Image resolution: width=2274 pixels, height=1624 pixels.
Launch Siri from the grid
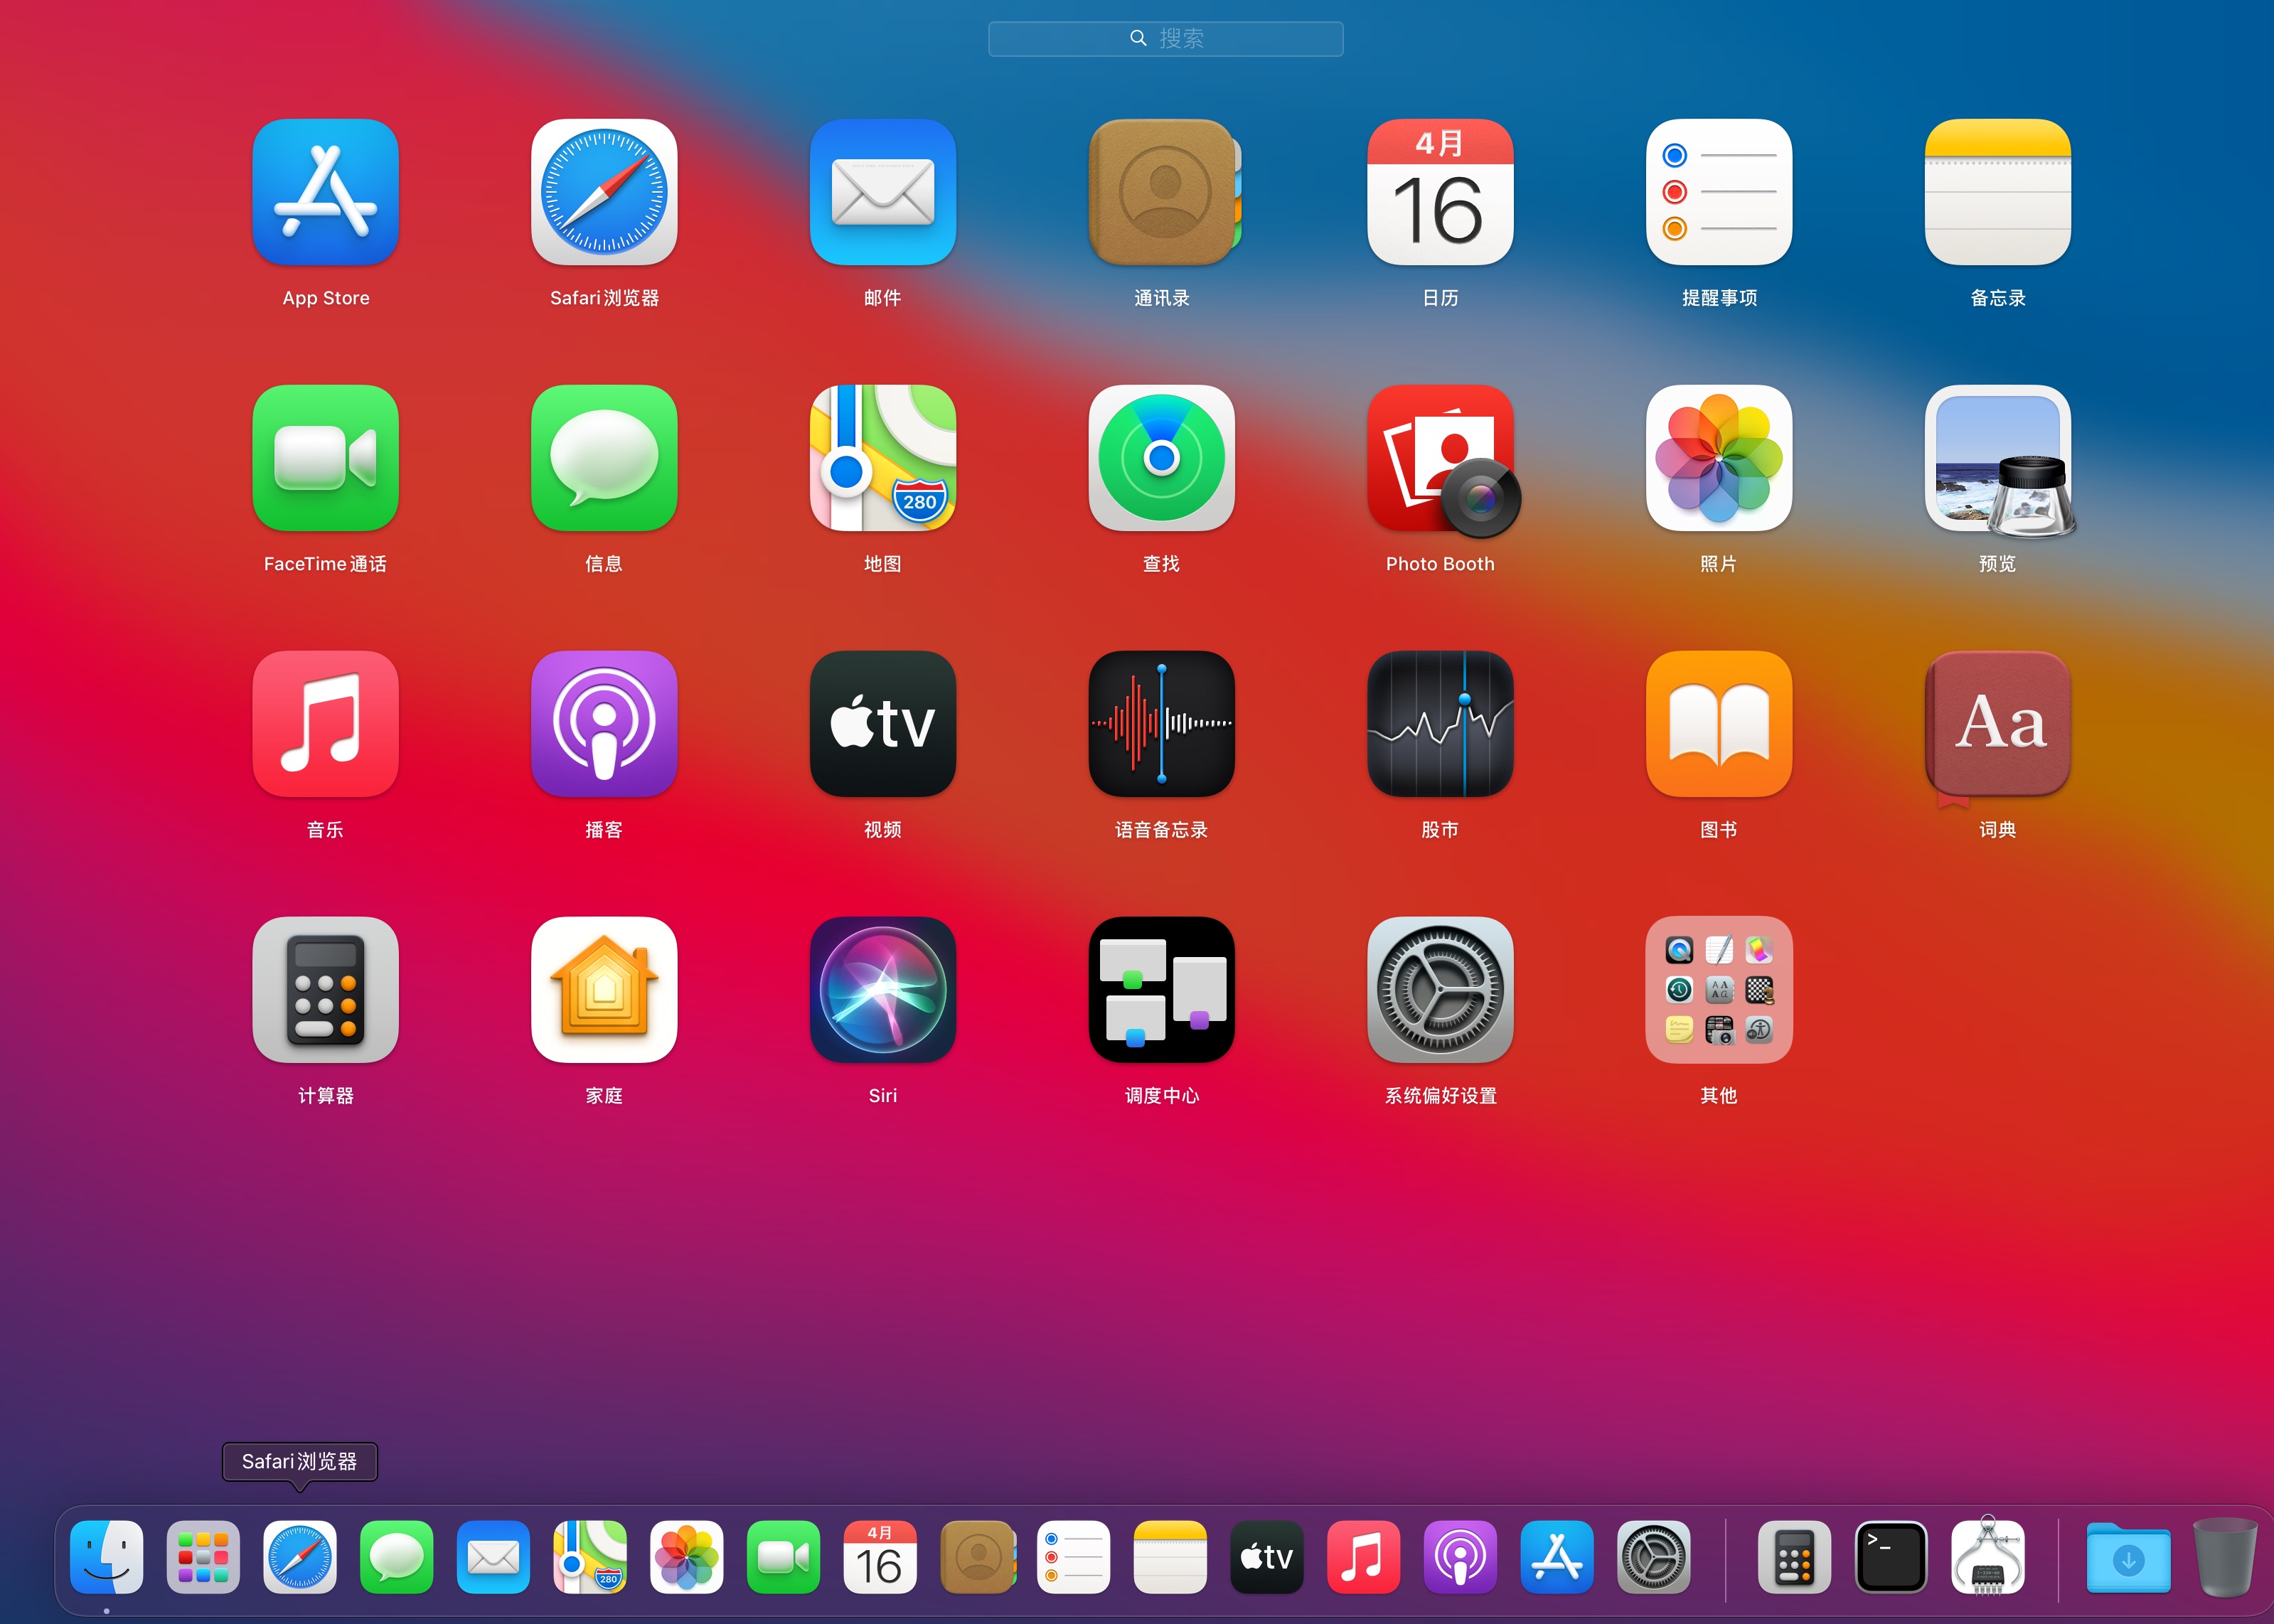(x=882, y=990)
